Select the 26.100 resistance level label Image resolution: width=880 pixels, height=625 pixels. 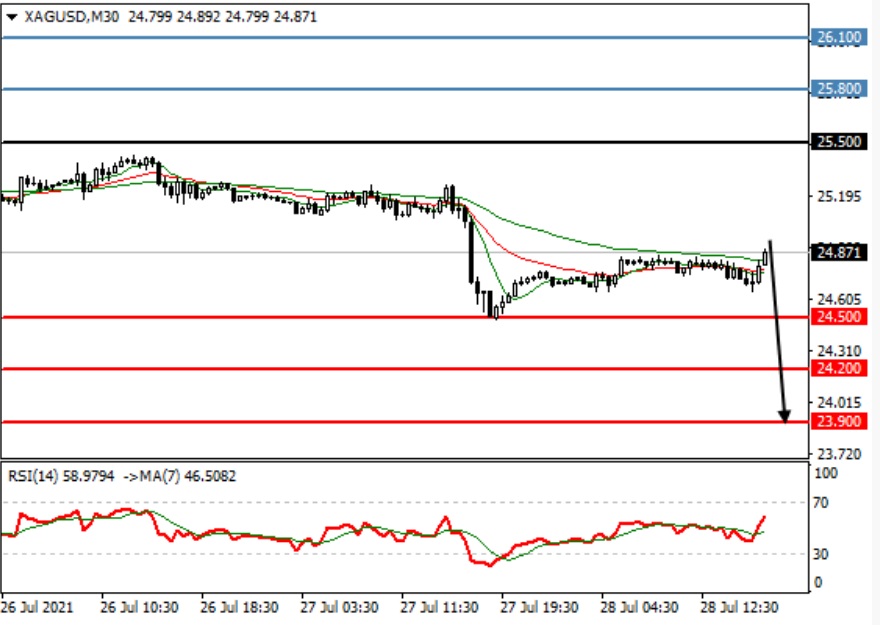click(838, 38)
